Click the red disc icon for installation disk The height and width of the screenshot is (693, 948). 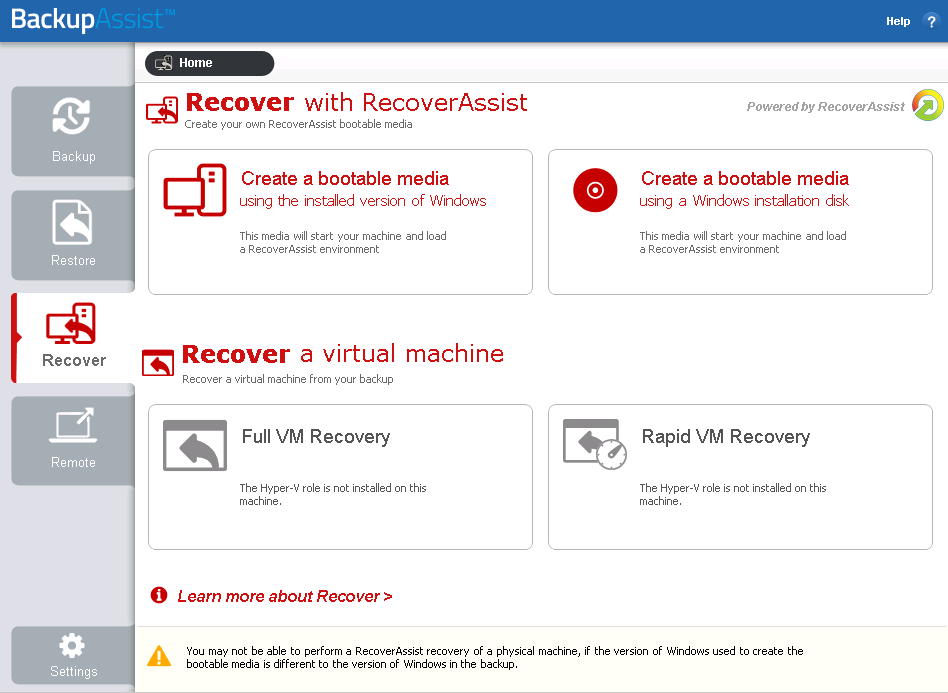(x=595, y=190)
